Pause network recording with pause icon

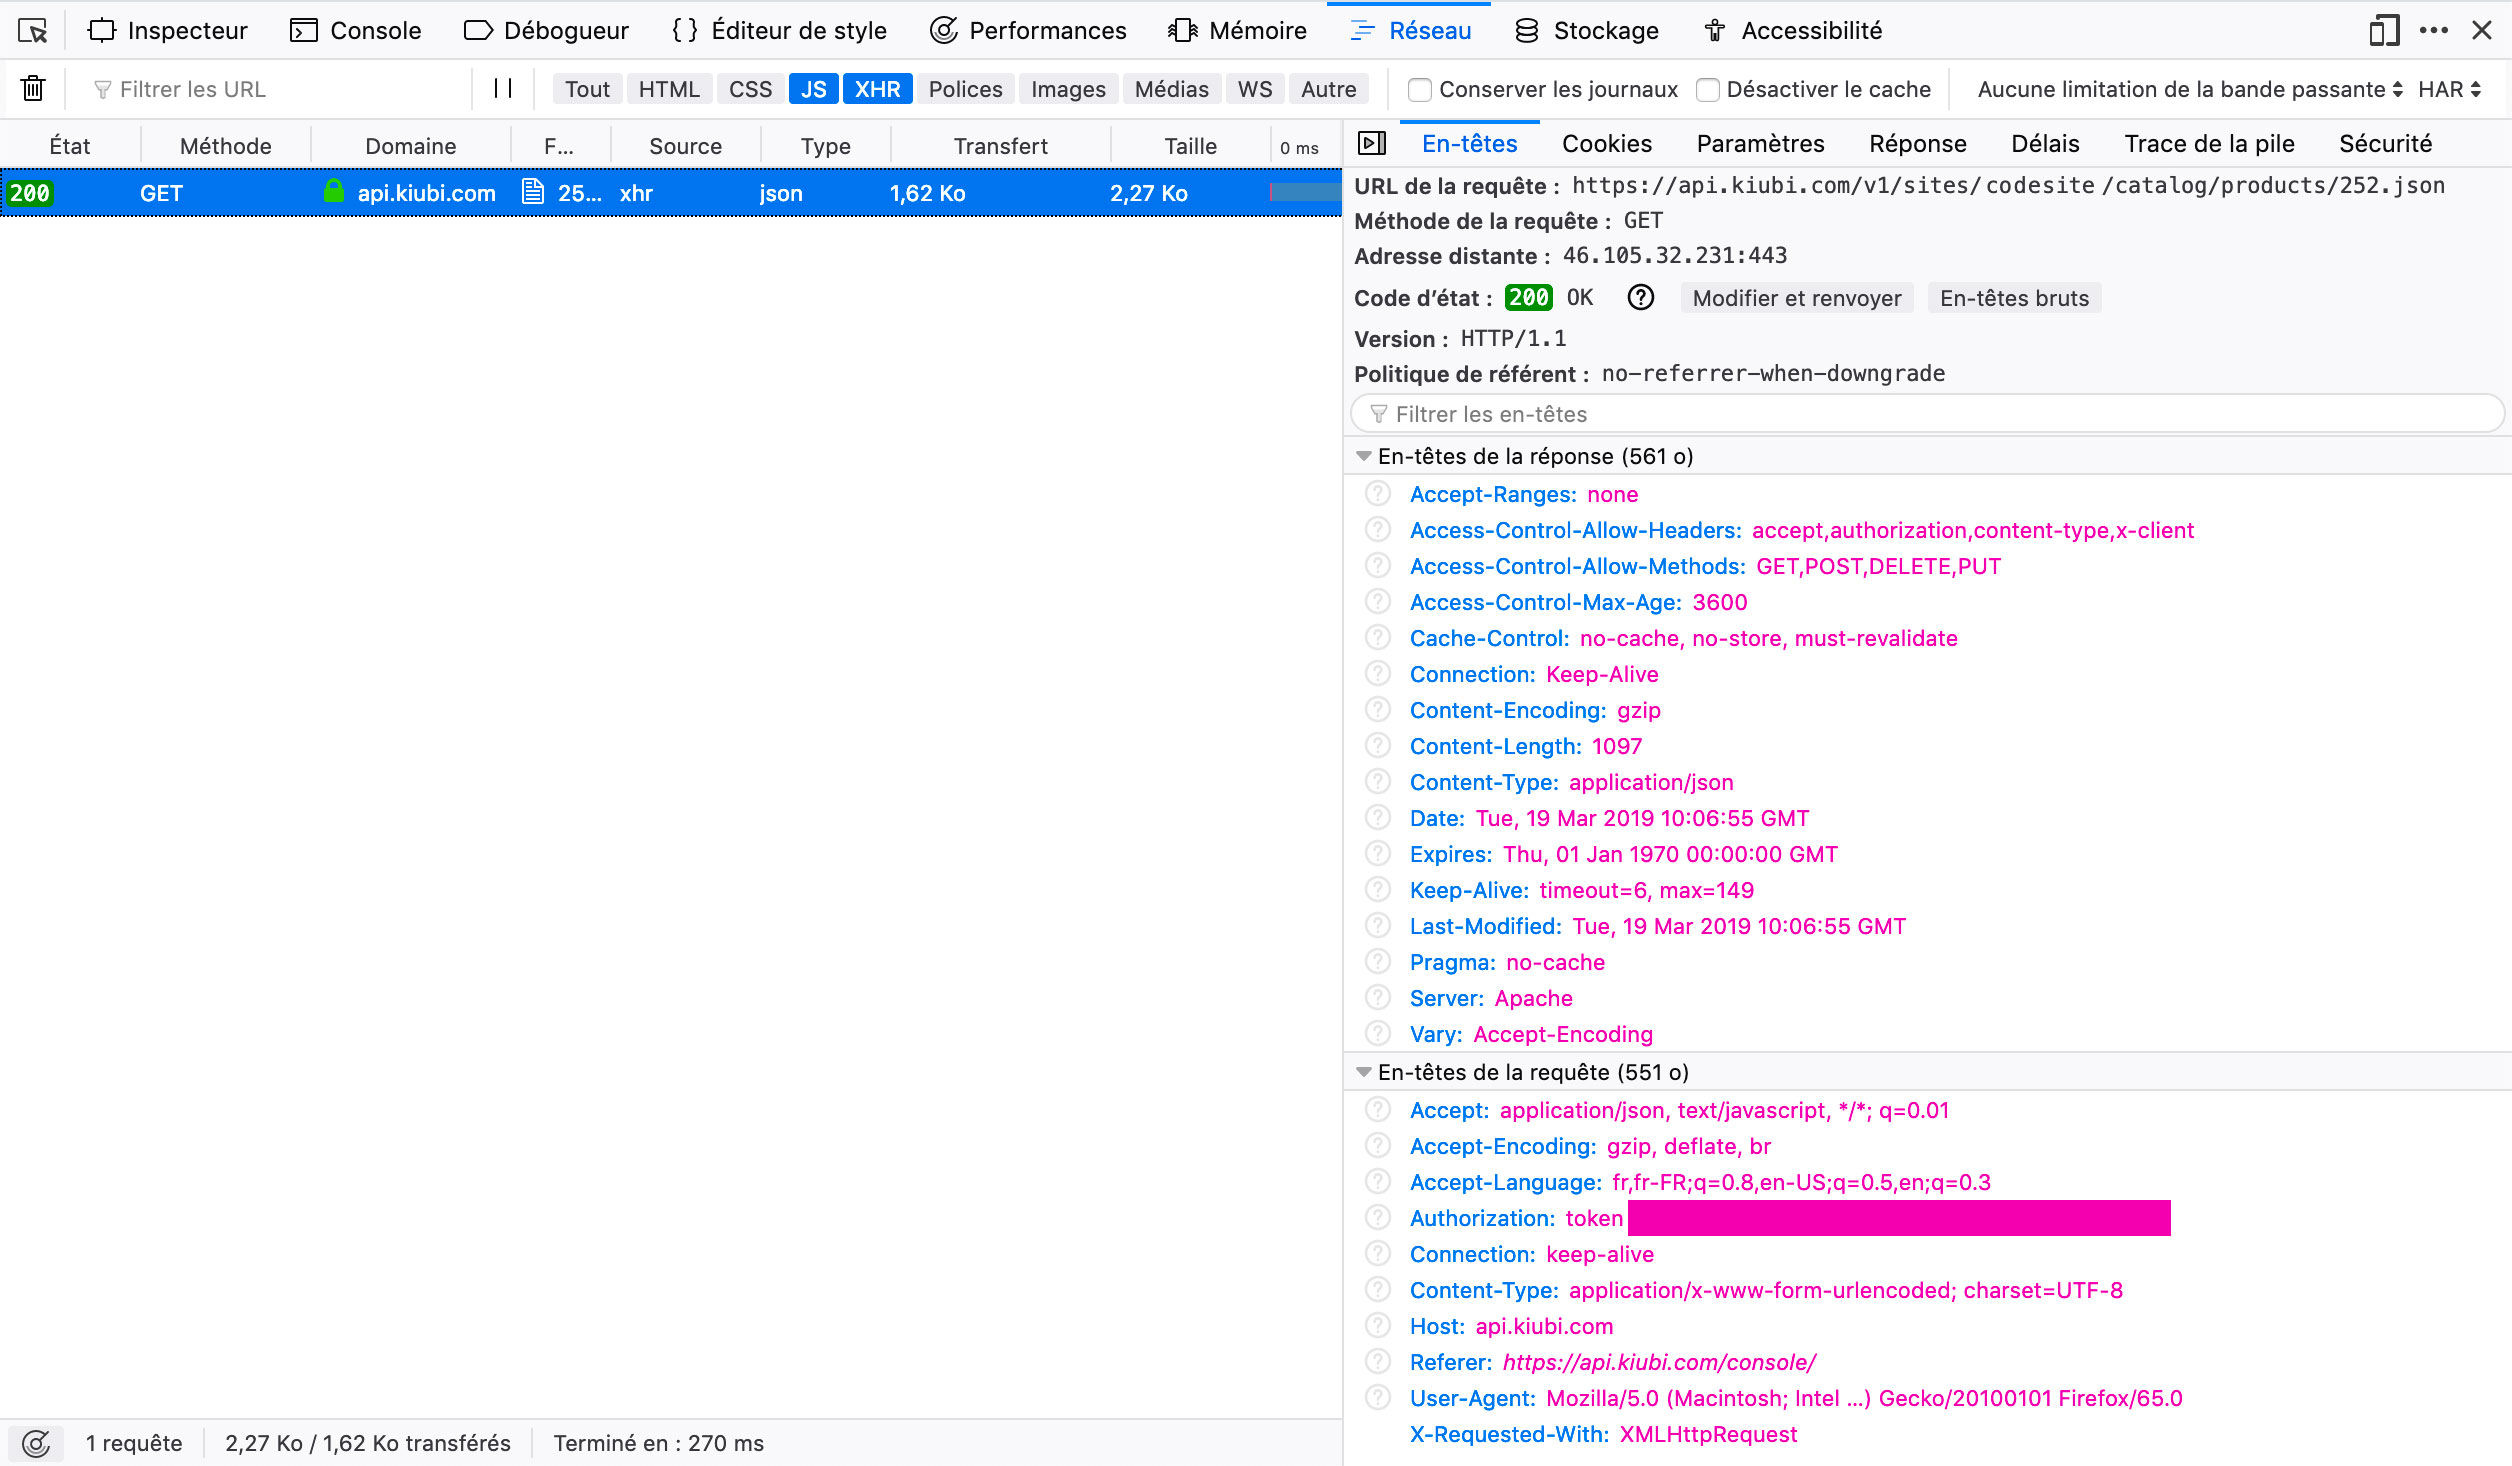coord(503,89)
